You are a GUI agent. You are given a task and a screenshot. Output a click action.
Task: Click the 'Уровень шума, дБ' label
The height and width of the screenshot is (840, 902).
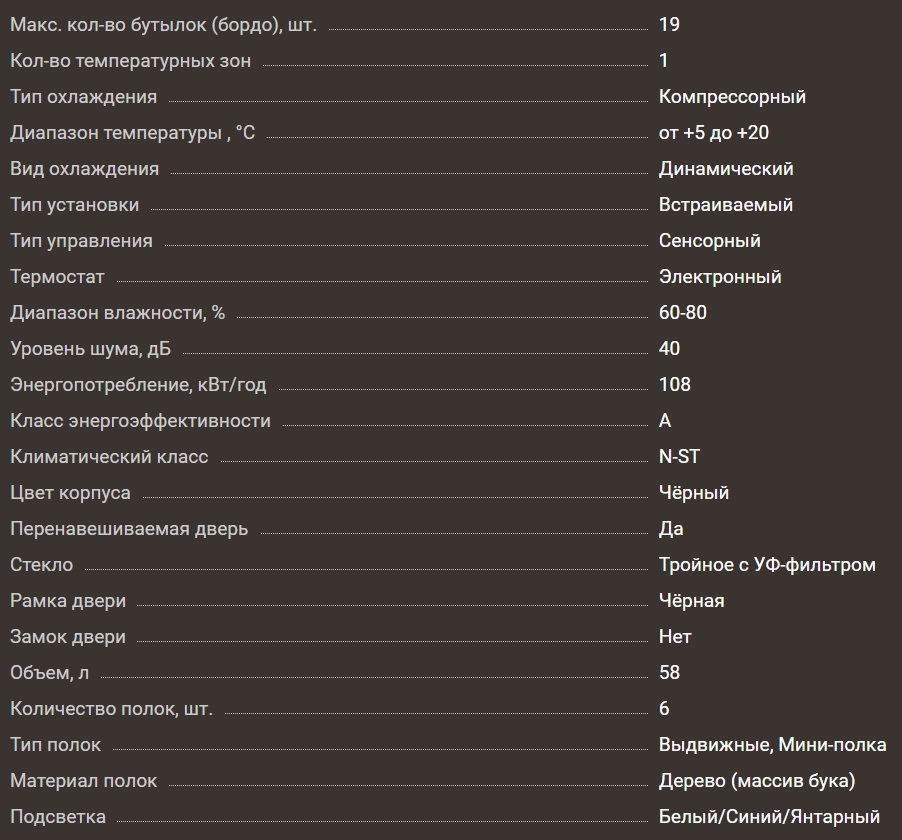coord(97,349)
